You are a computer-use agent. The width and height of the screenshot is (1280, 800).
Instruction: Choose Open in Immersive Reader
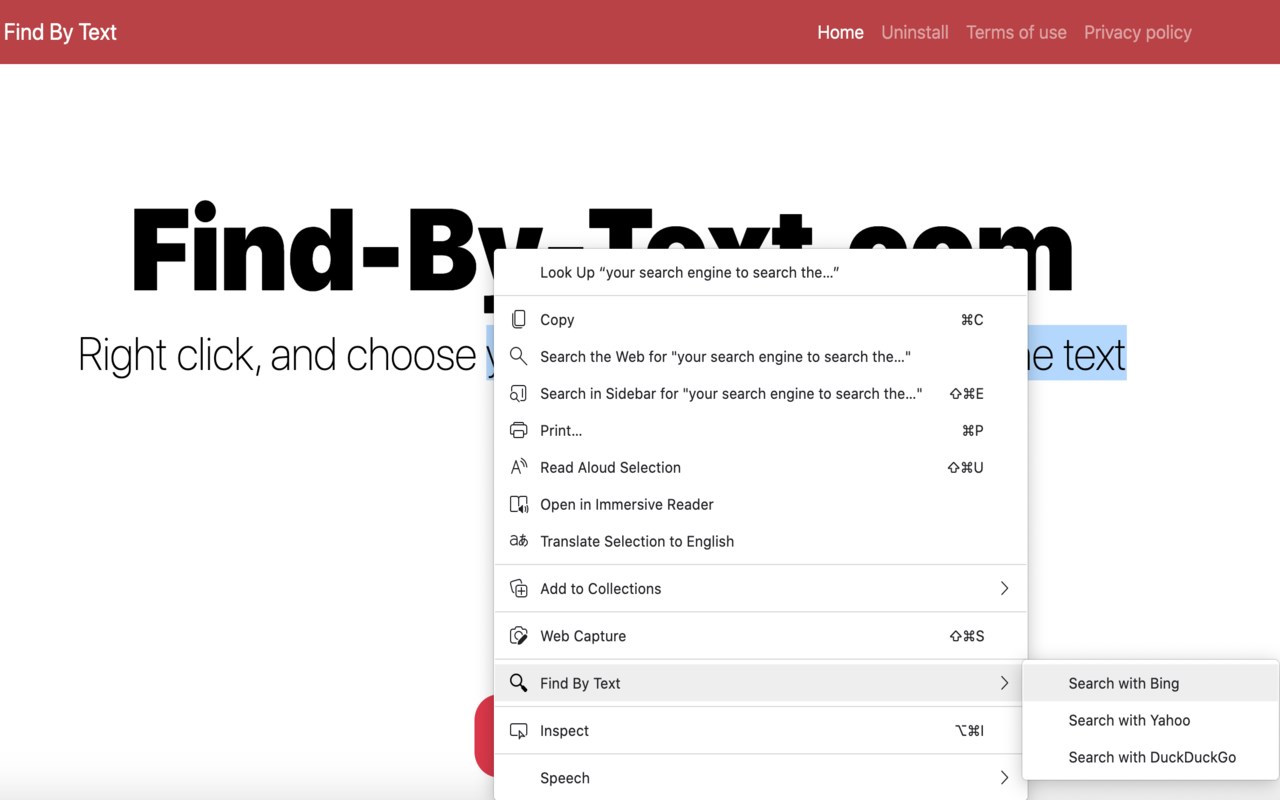pyautogui.click(x=761, y=505)
